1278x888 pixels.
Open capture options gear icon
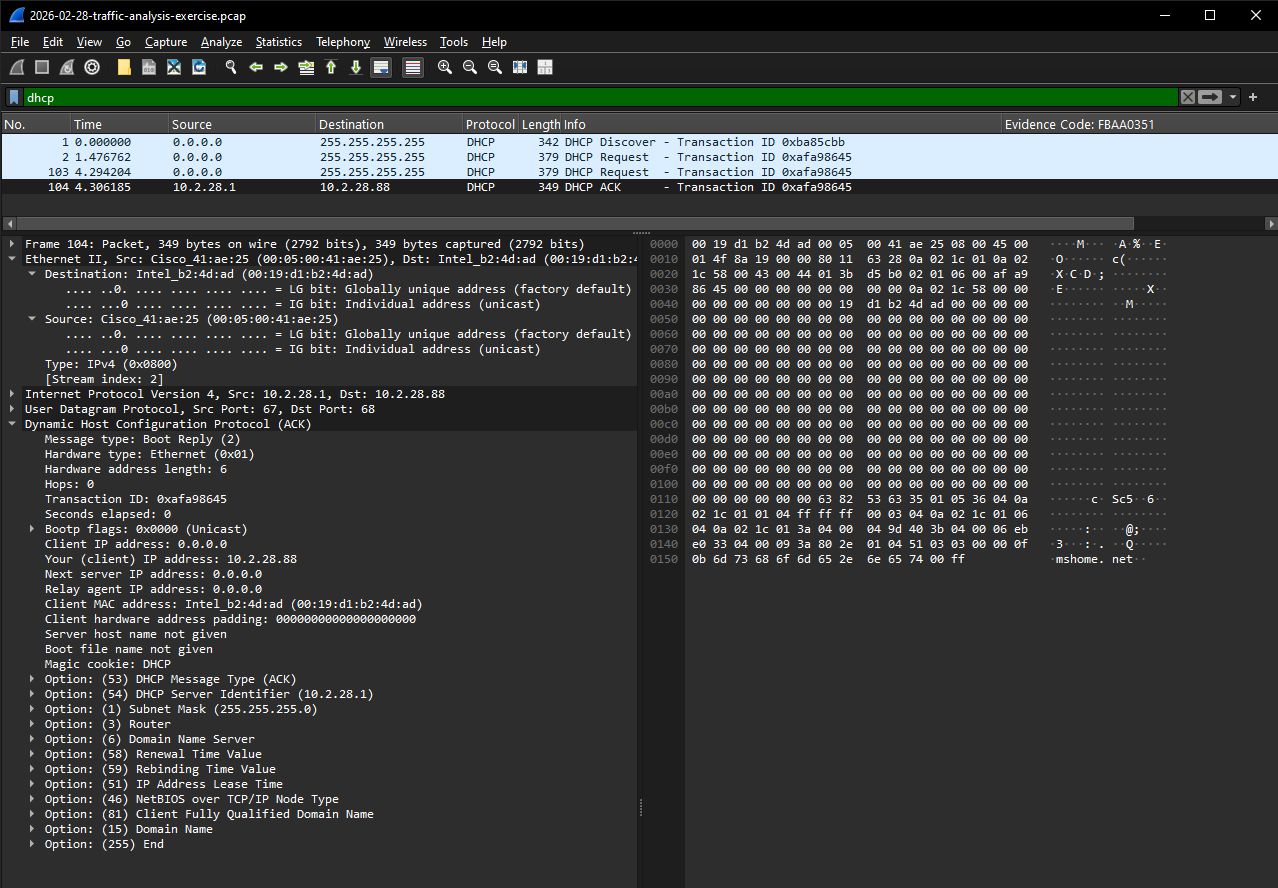click(92, 67)
